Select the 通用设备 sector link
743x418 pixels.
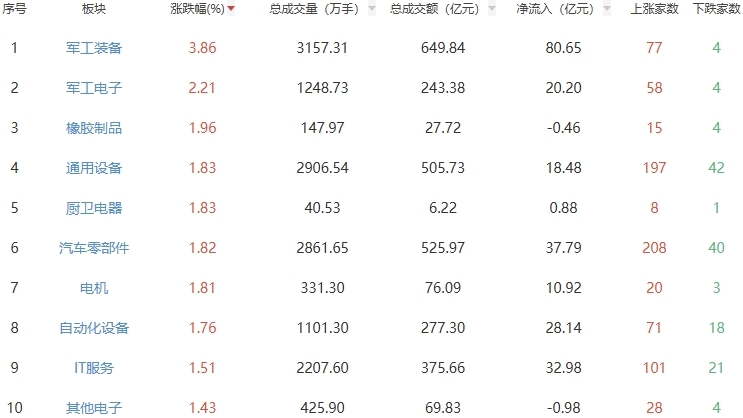94,168
